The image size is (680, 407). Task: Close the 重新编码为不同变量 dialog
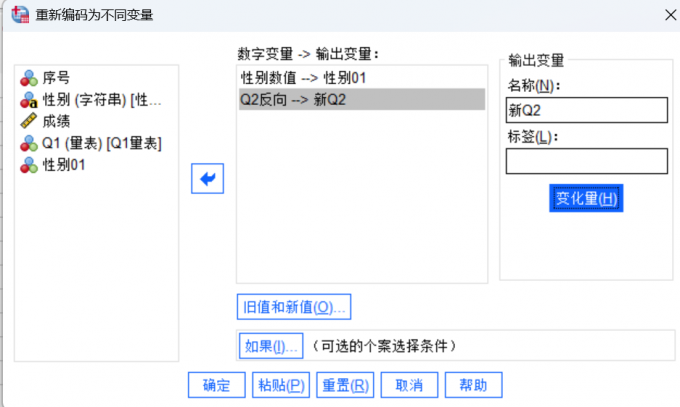(x=670, y=15)
